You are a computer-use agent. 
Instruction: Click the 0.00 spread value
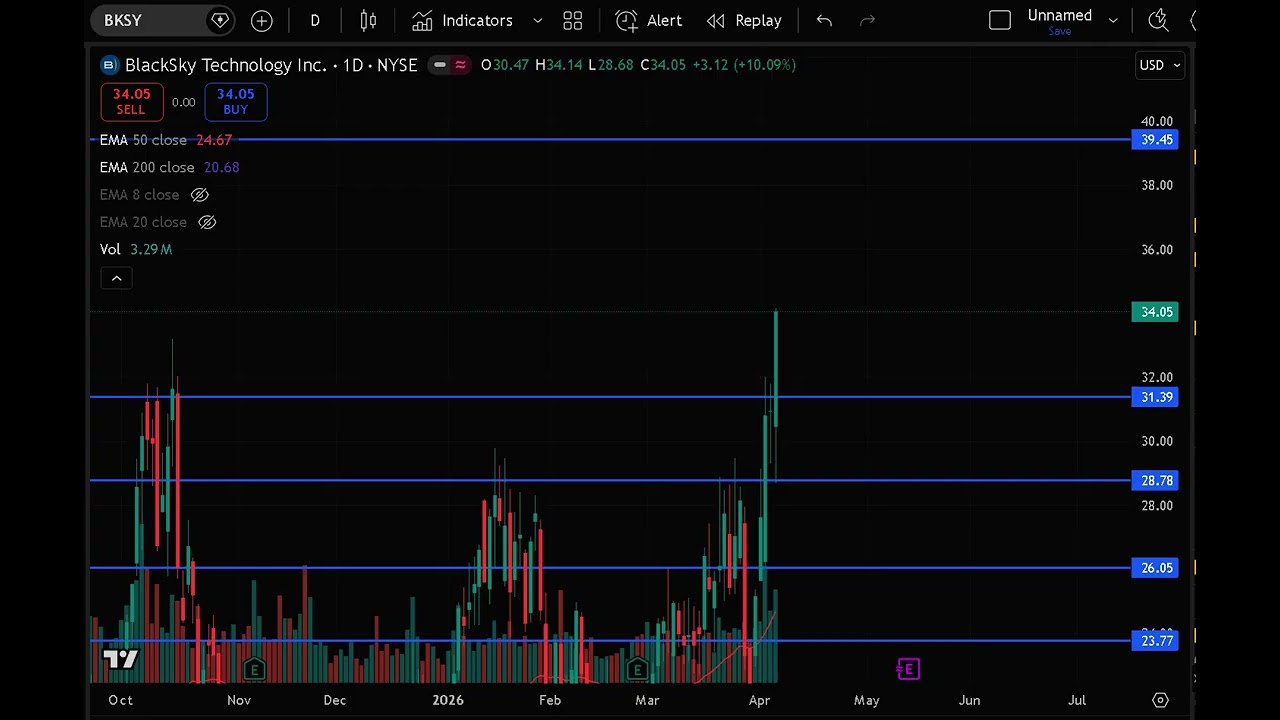(x=183, y=102)
